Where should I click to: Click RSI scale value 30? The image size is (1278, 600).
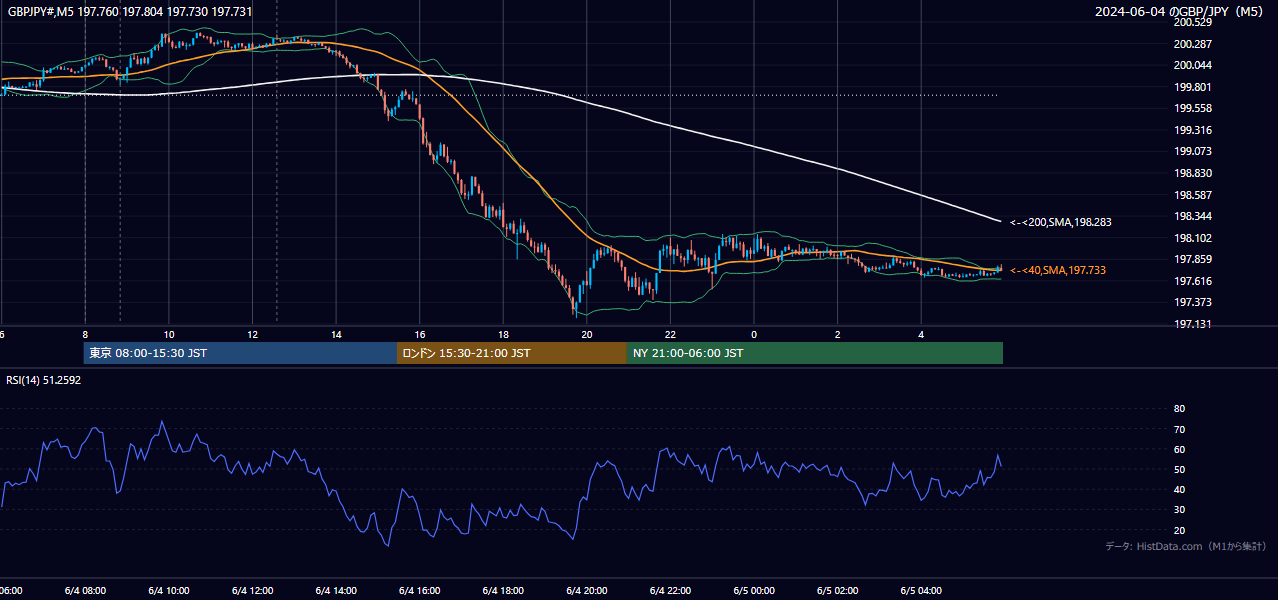coord(1179,510)
